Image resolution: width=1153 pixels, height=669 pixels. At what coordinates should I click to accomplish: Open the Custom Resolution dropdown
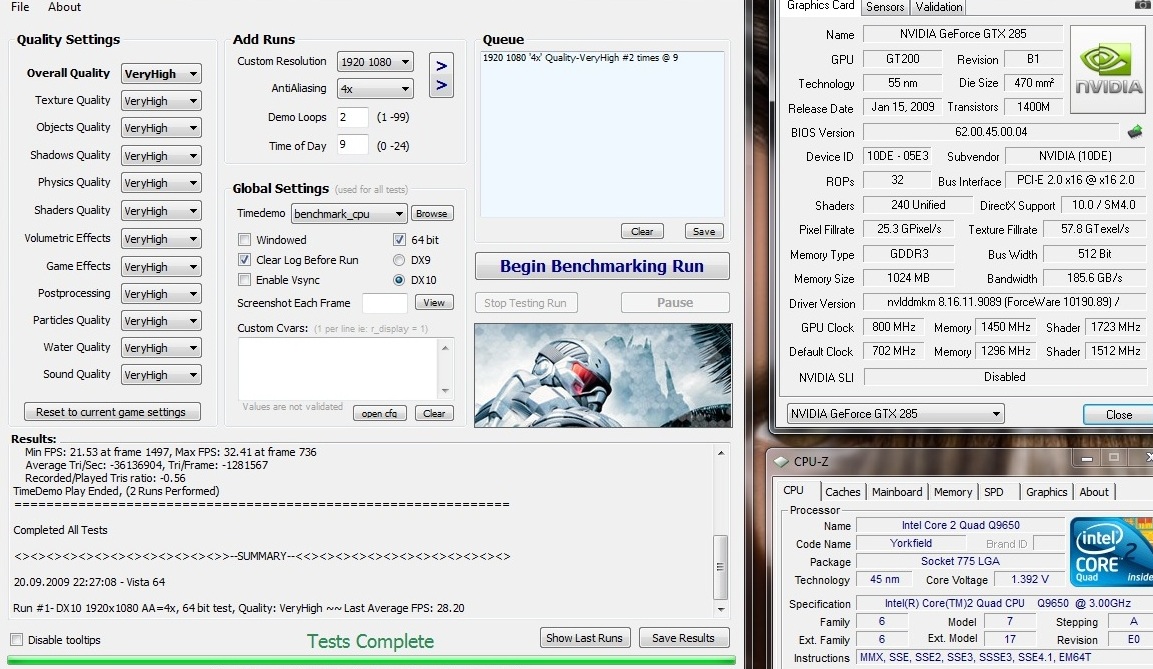point(375,62)
